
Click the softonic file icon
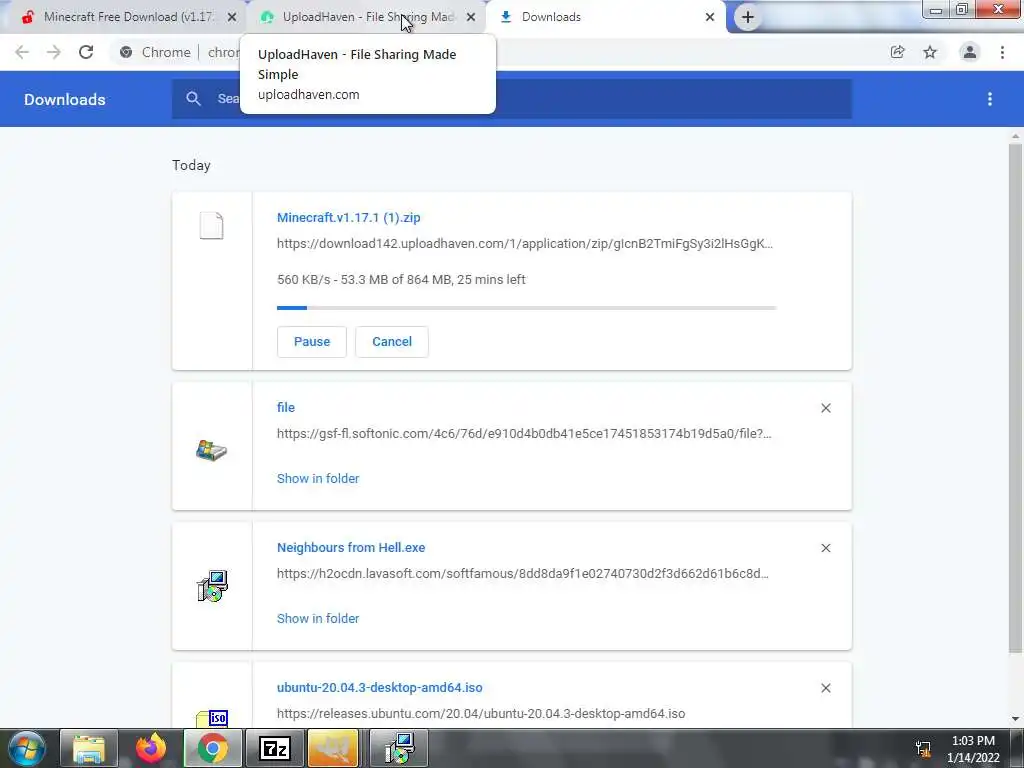pyautogui.click(x=212, y=451)
